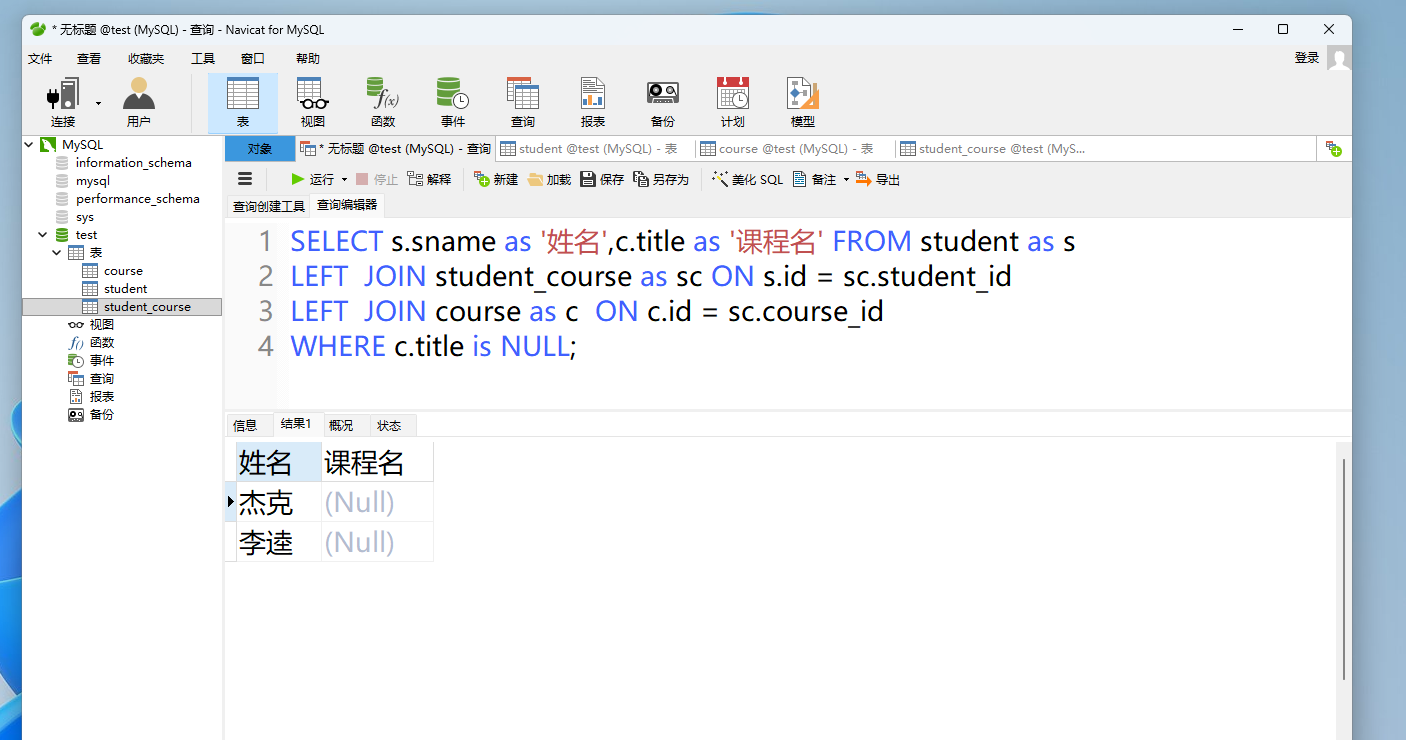The height and width of the screenshot is (740, 1406).
Task: Click the 另存为 save as button
Action: click(x=661, y=180)
